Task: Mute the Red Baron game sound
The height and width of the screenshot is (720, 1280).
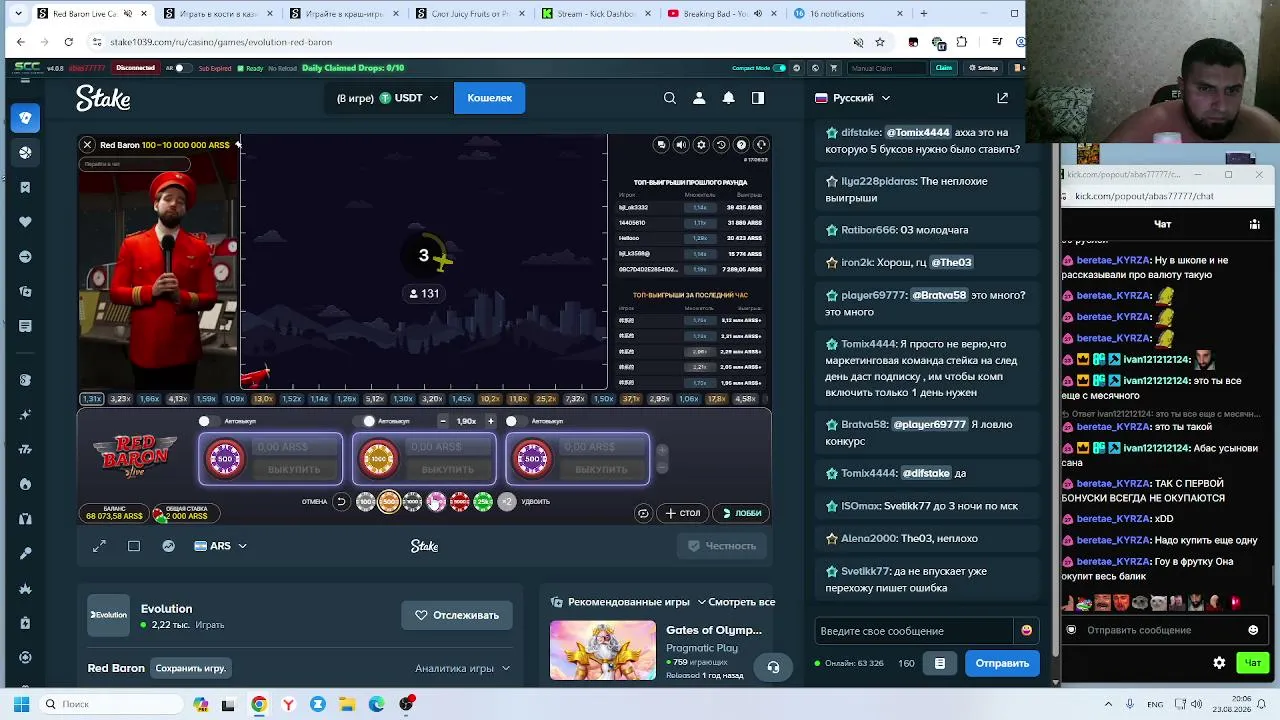Action: [681, 145]
